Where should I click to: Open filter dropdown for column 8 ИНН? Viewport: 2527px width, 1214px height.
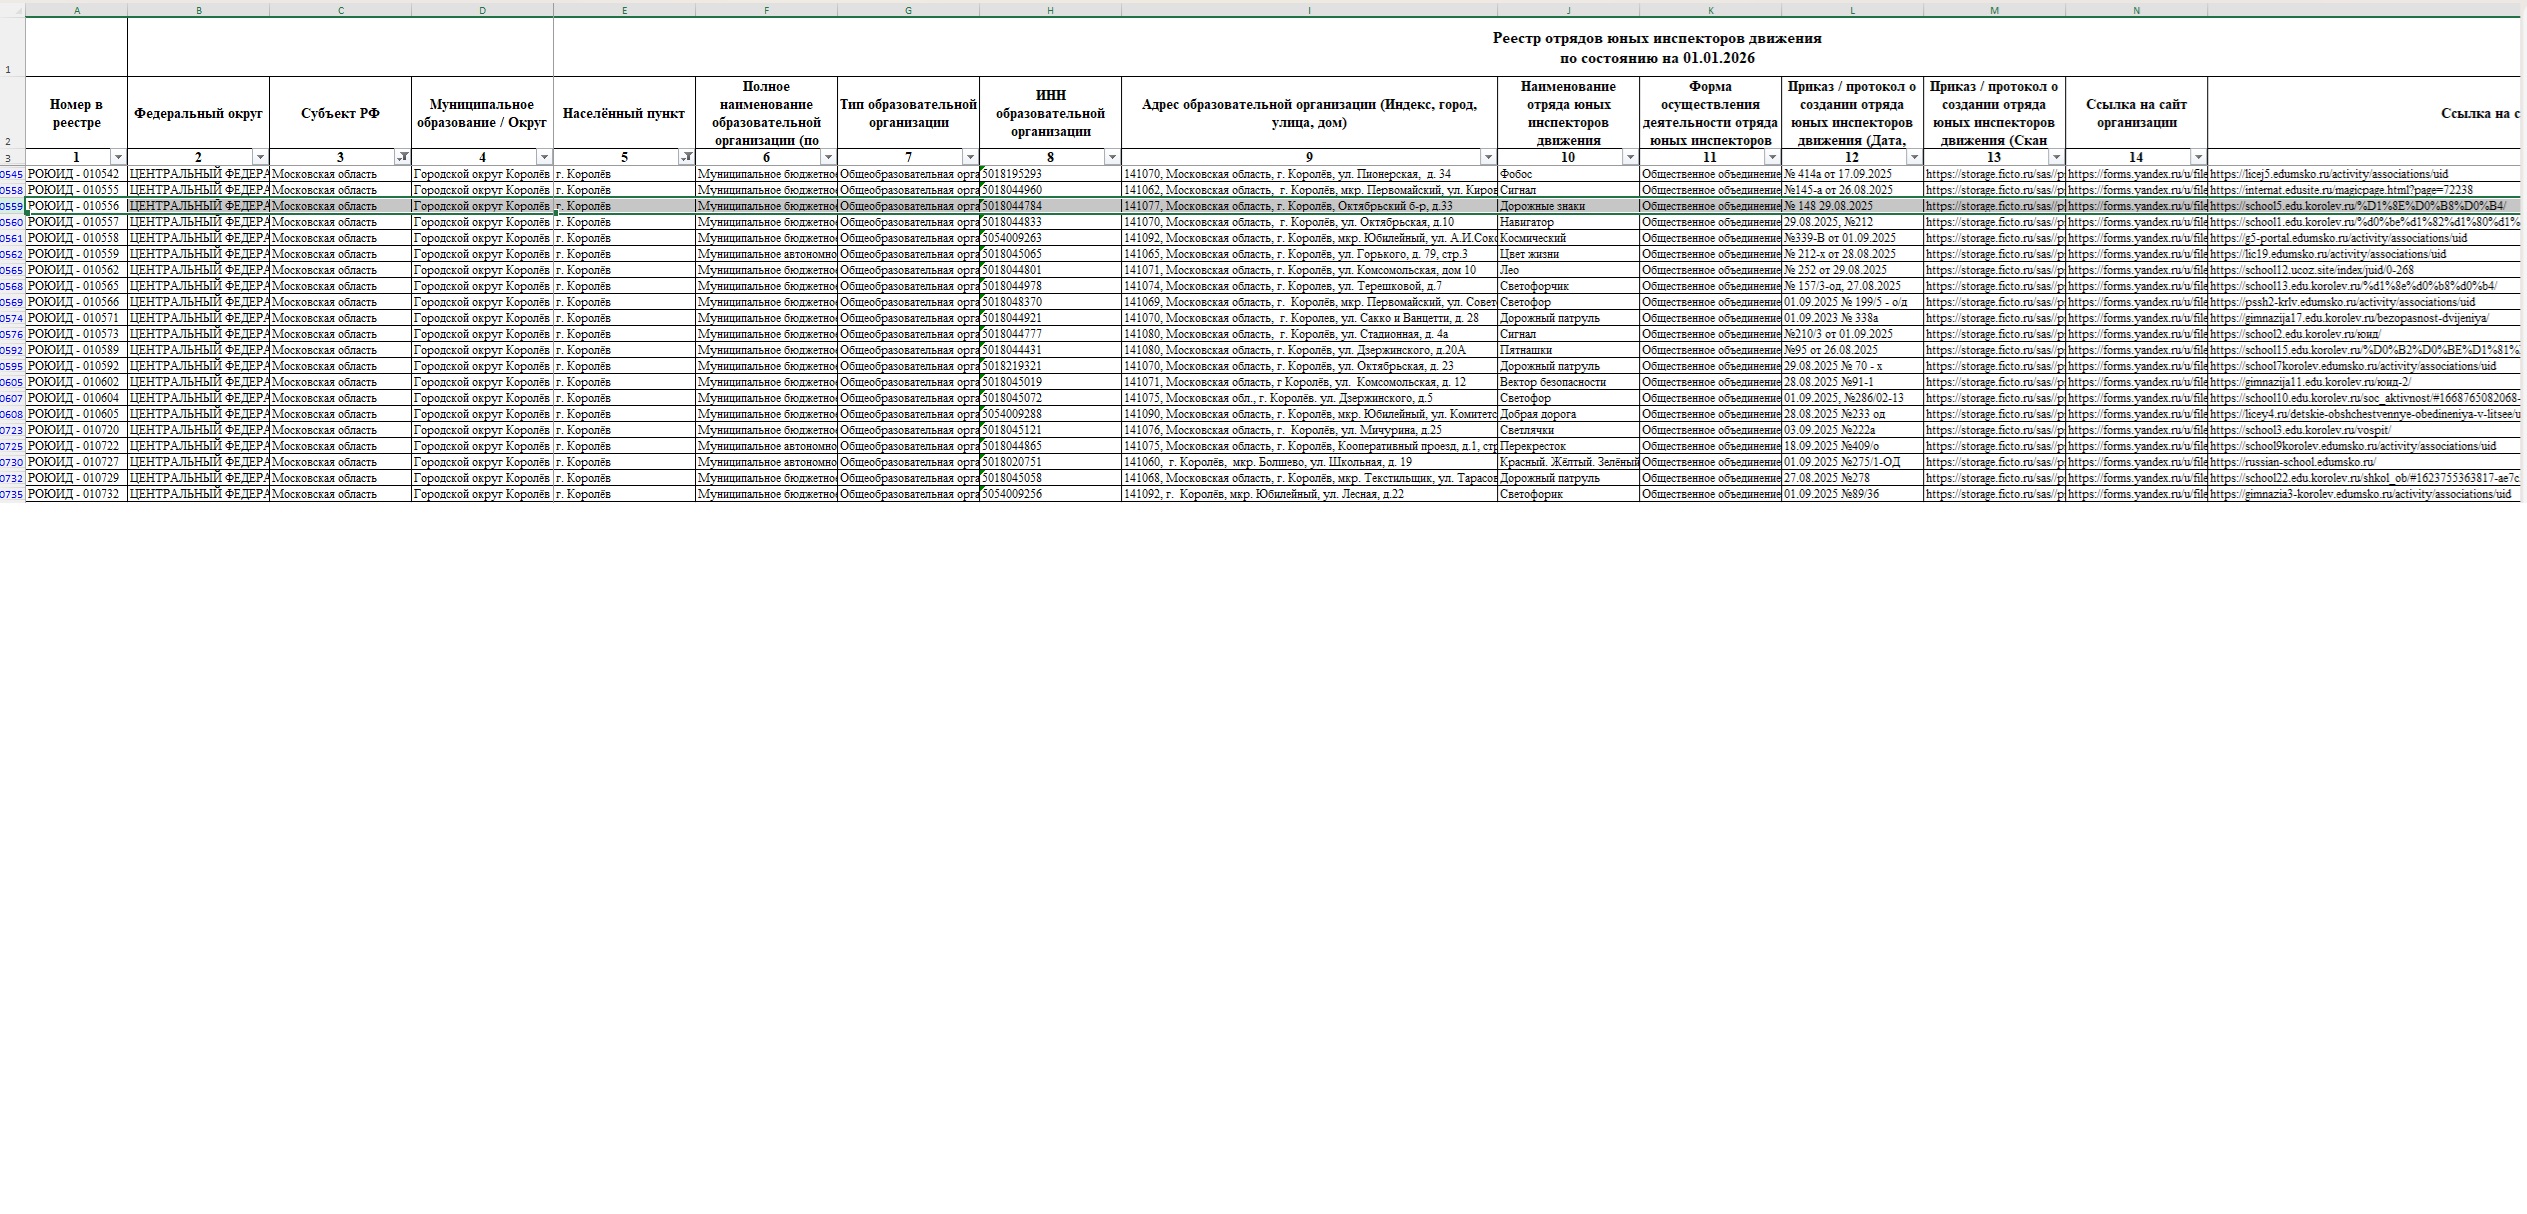1112,157
